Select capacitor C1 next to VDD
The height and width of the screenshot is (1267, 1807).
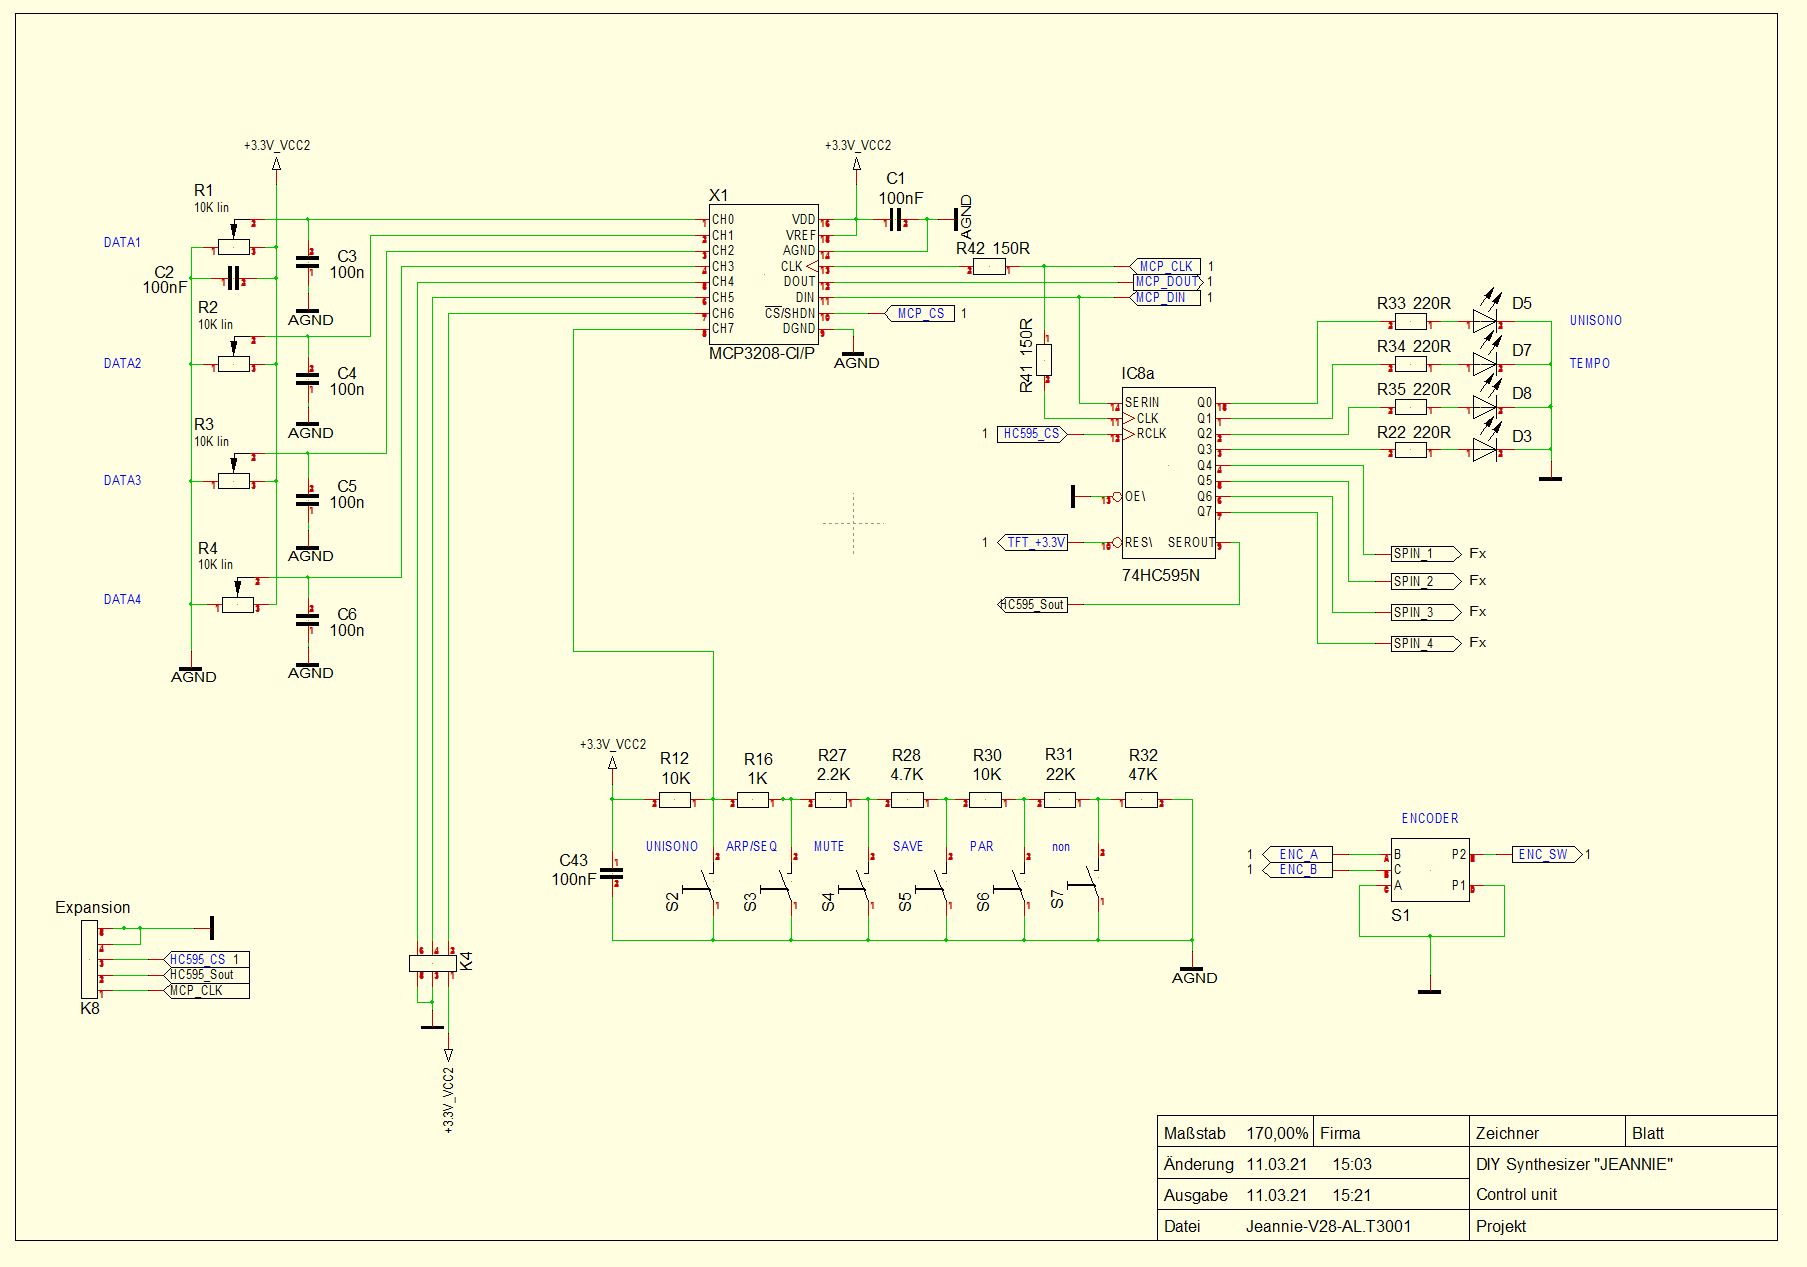click(x=896, y=220)
